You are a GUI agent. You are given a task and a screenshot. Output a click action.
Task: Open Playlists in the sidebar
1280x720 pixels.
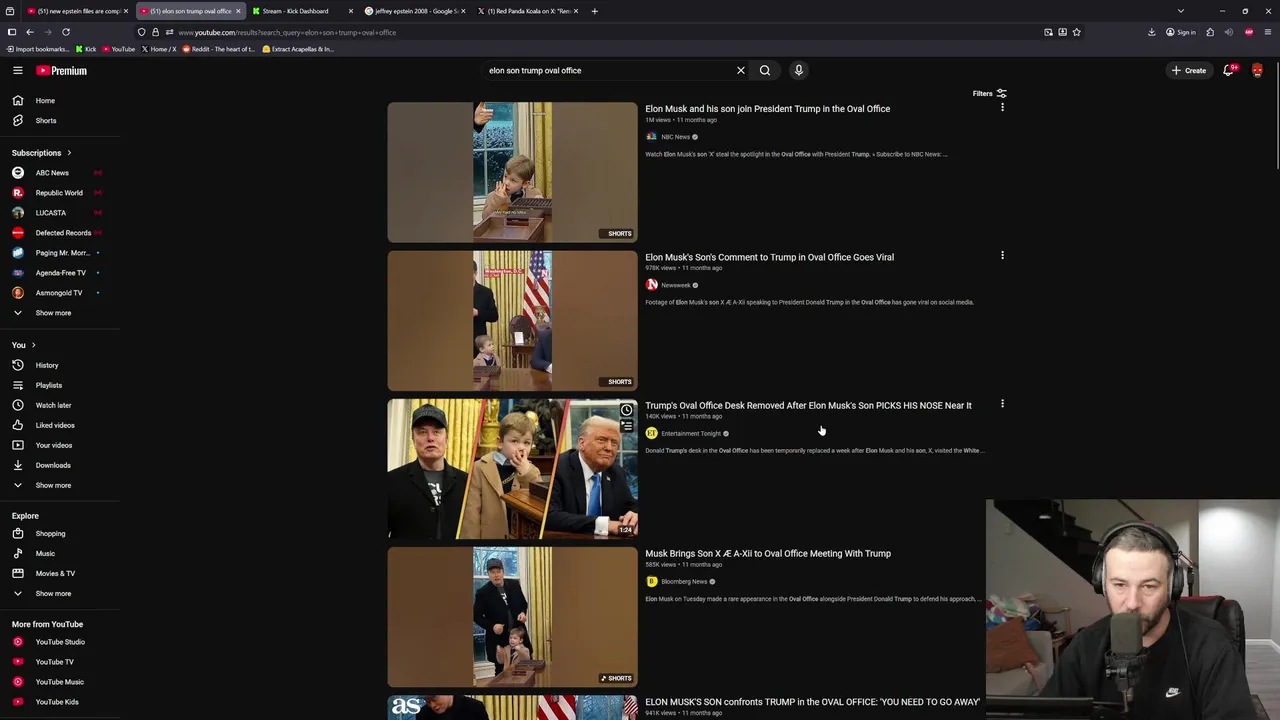(48, 385)
